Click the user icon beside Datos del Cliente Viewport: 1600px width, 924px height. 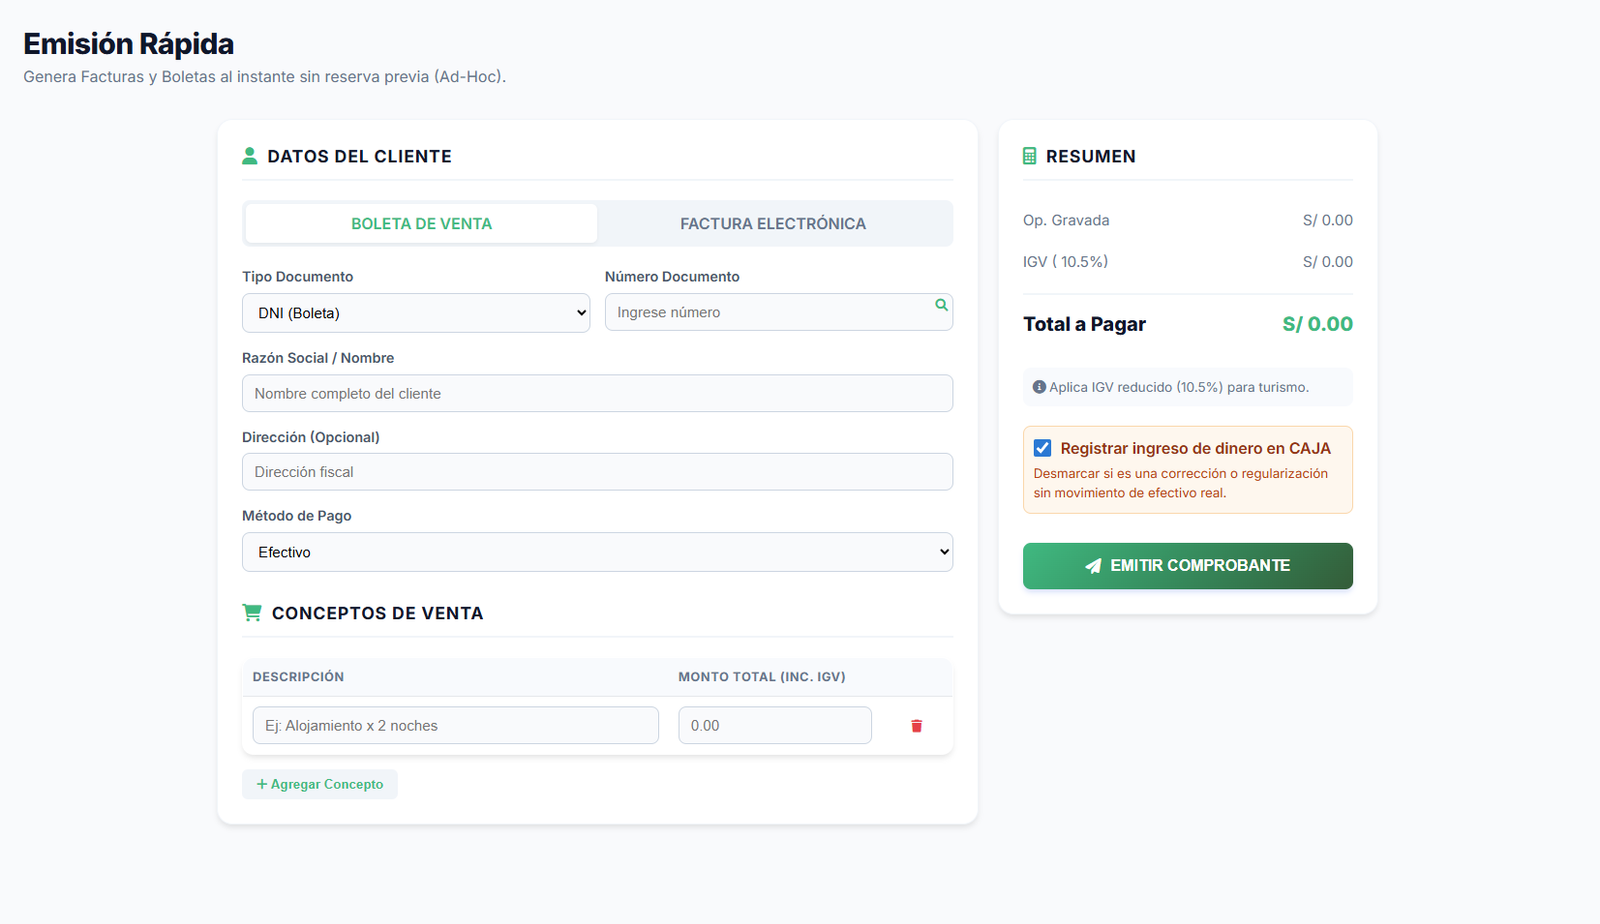(250, 156)
